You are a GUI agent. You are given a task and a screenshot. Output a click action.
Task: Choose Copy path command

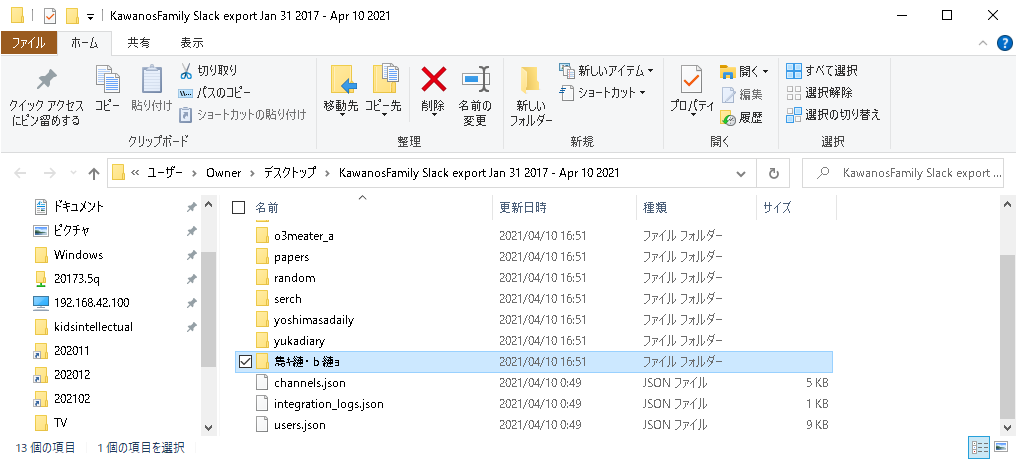tap(215, 93)
